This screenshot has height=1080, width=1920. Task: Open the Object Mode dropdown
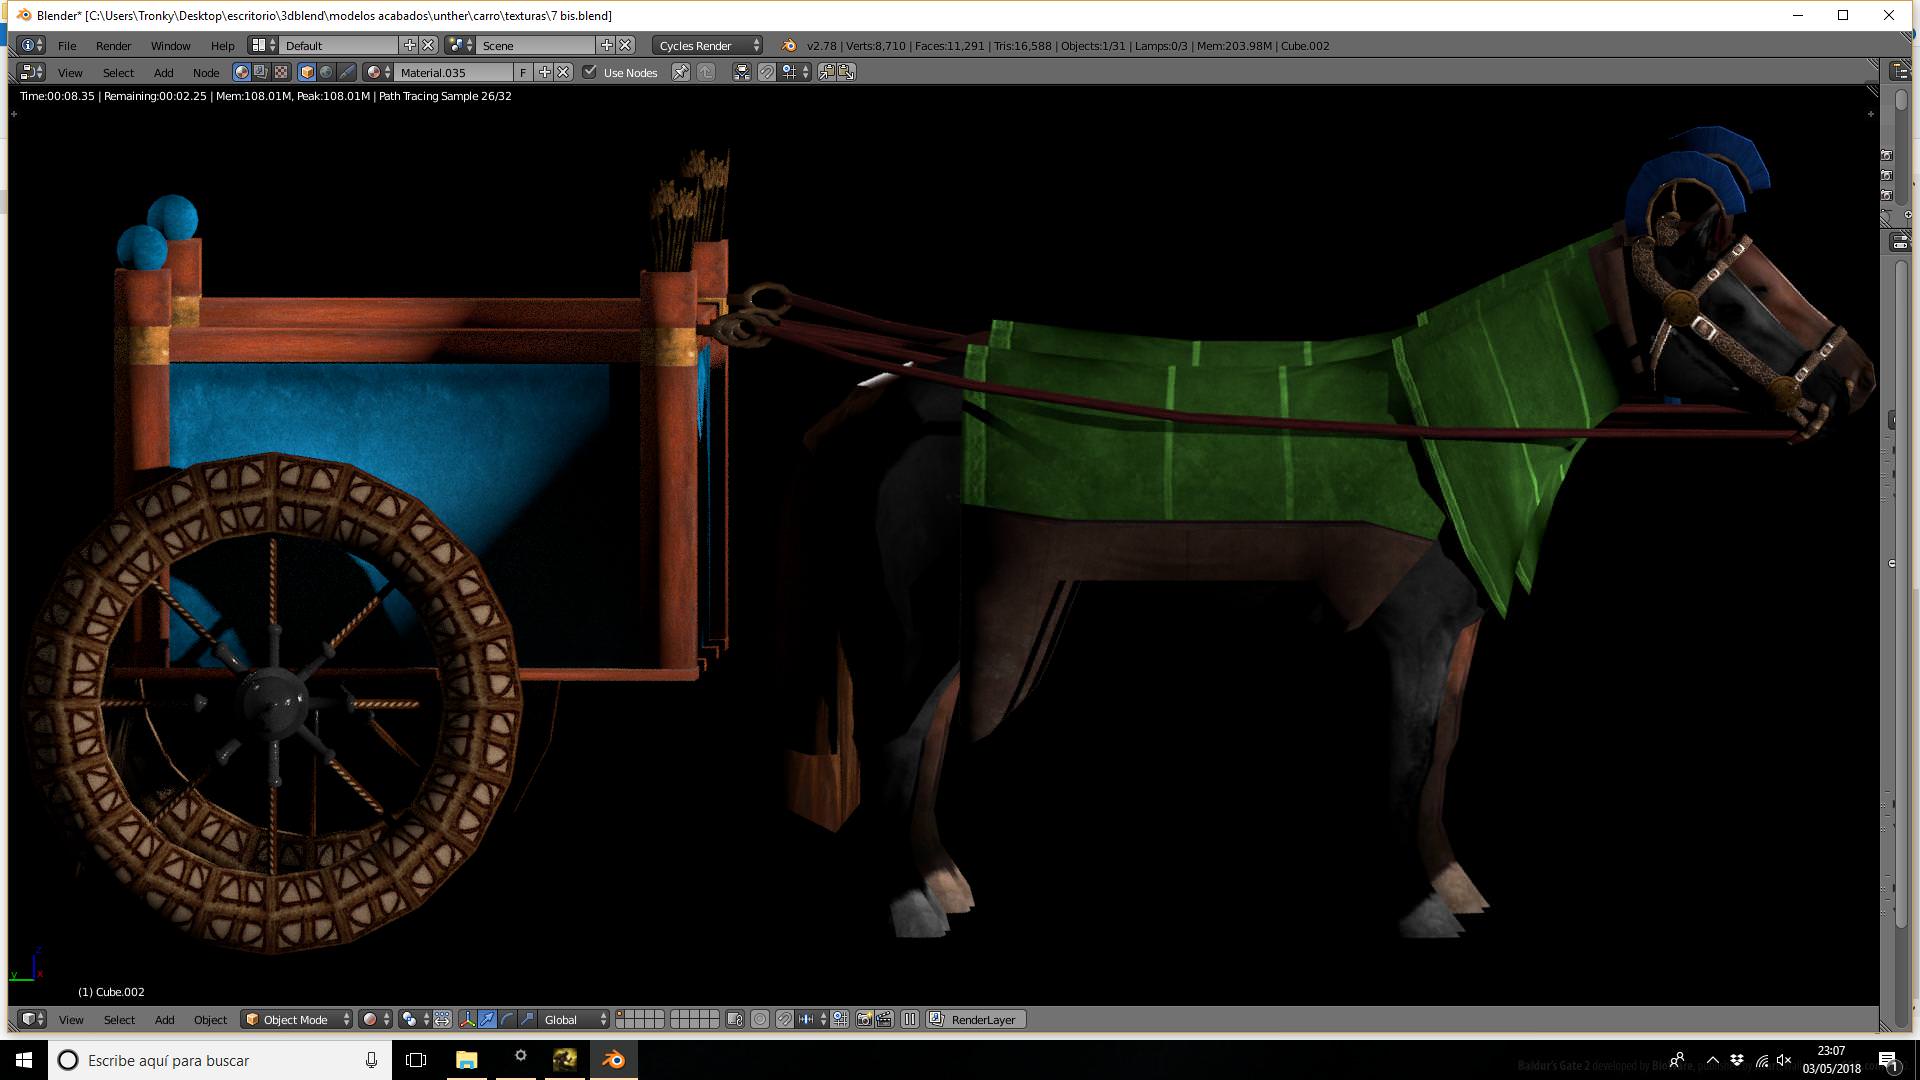(x=297, y=1019)
